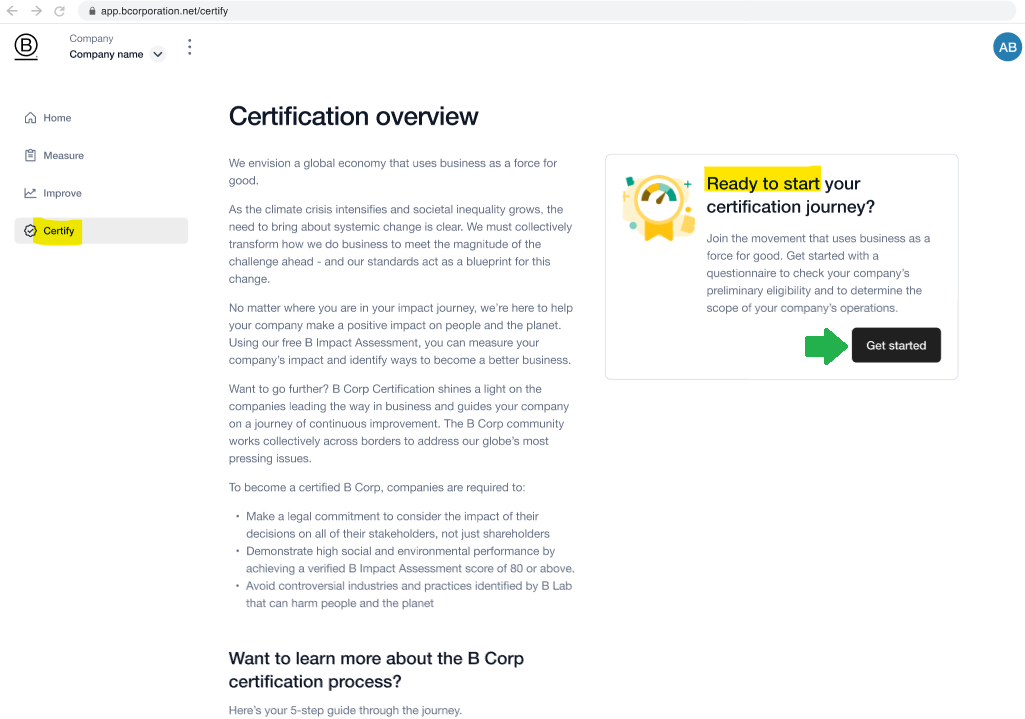The image size is (1025, 719).
Task: Click the Improve chart icon in sidebar
Action: [x=30, y=193]
